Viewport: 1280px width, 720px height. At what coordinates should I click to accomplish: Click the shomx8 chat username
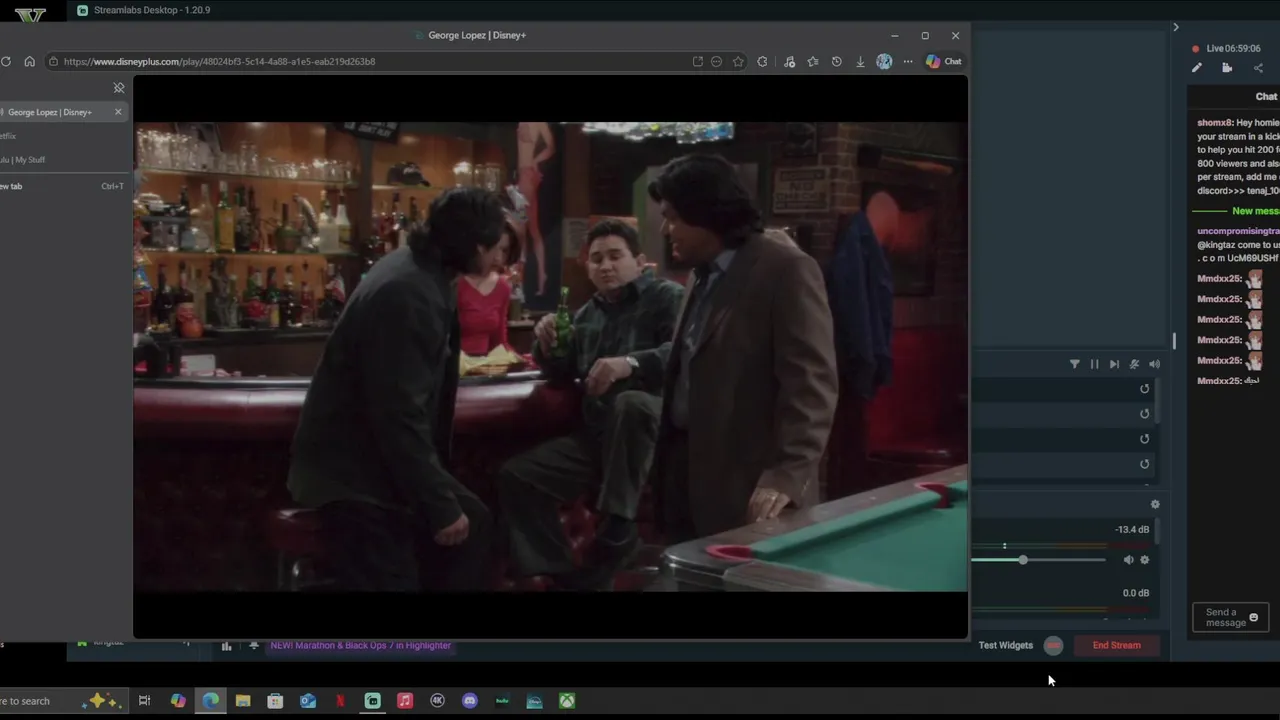1214,122
